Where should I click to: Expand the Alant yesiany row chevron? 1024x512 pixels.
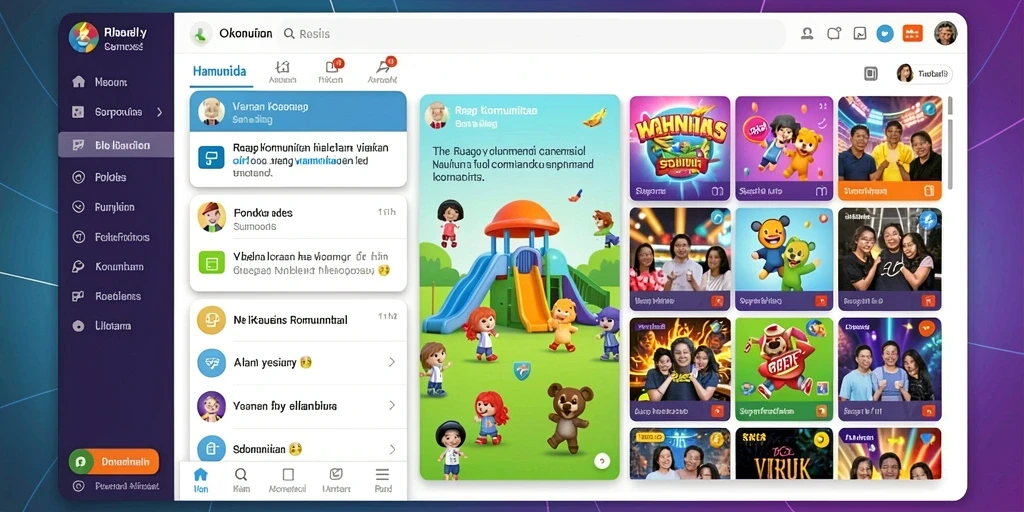[x=392, y=362]
